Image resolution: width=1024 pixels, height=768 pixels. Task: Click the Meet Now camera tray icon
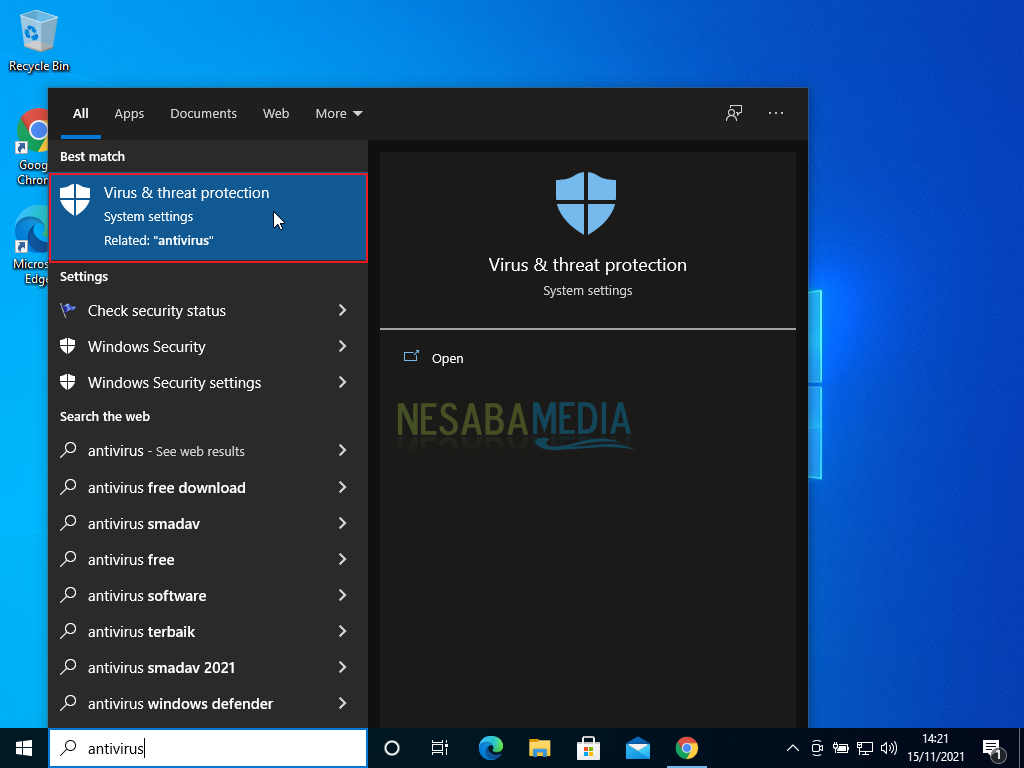pos(816,748)
